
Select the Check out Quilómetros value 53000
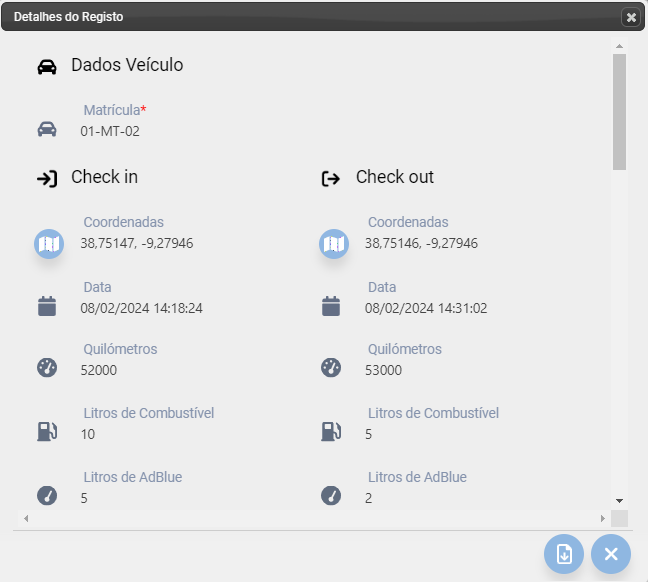(x=383, y=370)
